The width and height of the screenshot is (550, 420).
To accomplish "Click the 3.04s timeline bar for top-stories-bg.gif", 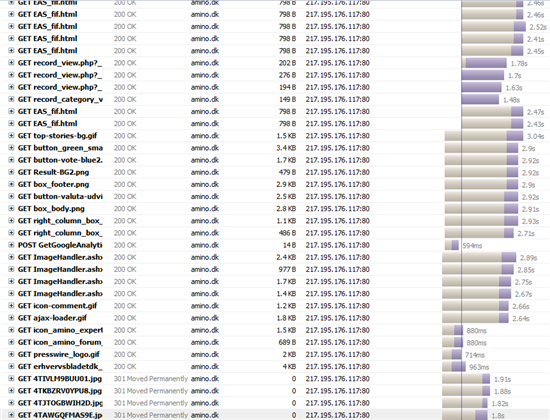I will tap(484, 136).
